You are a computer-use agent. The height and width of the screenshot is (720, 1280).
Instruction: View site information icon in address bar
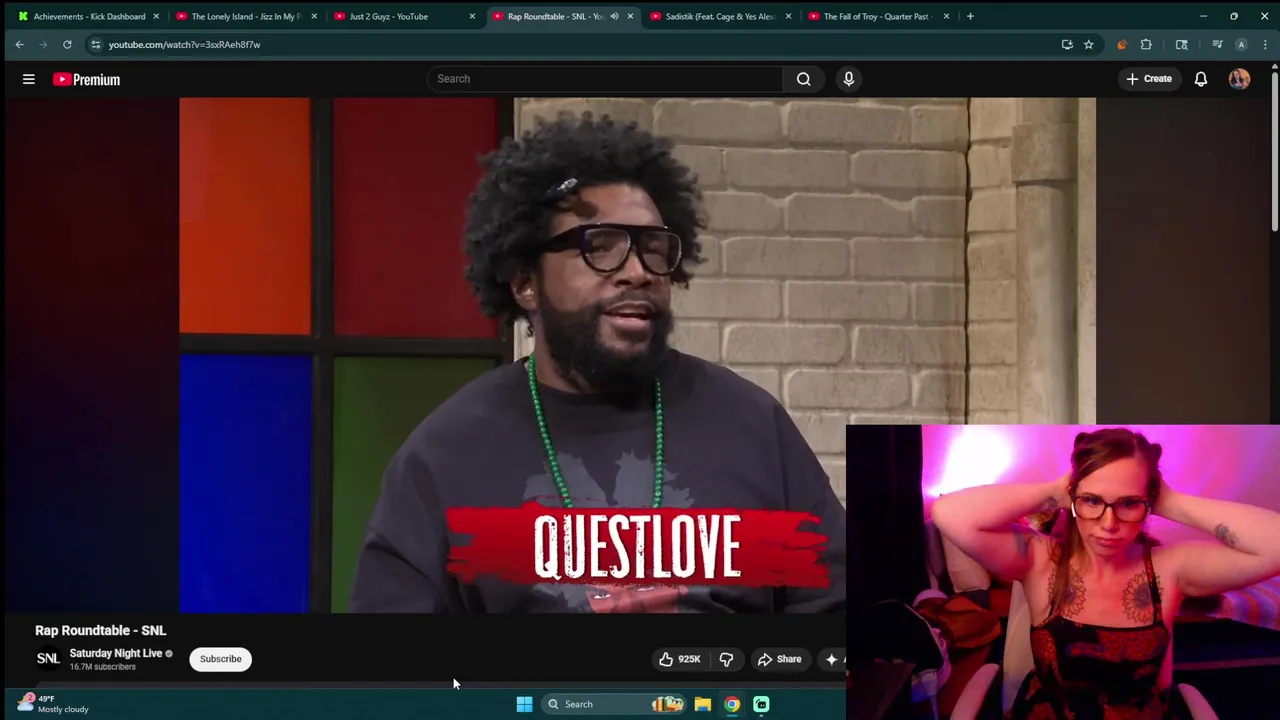(95, 44)
